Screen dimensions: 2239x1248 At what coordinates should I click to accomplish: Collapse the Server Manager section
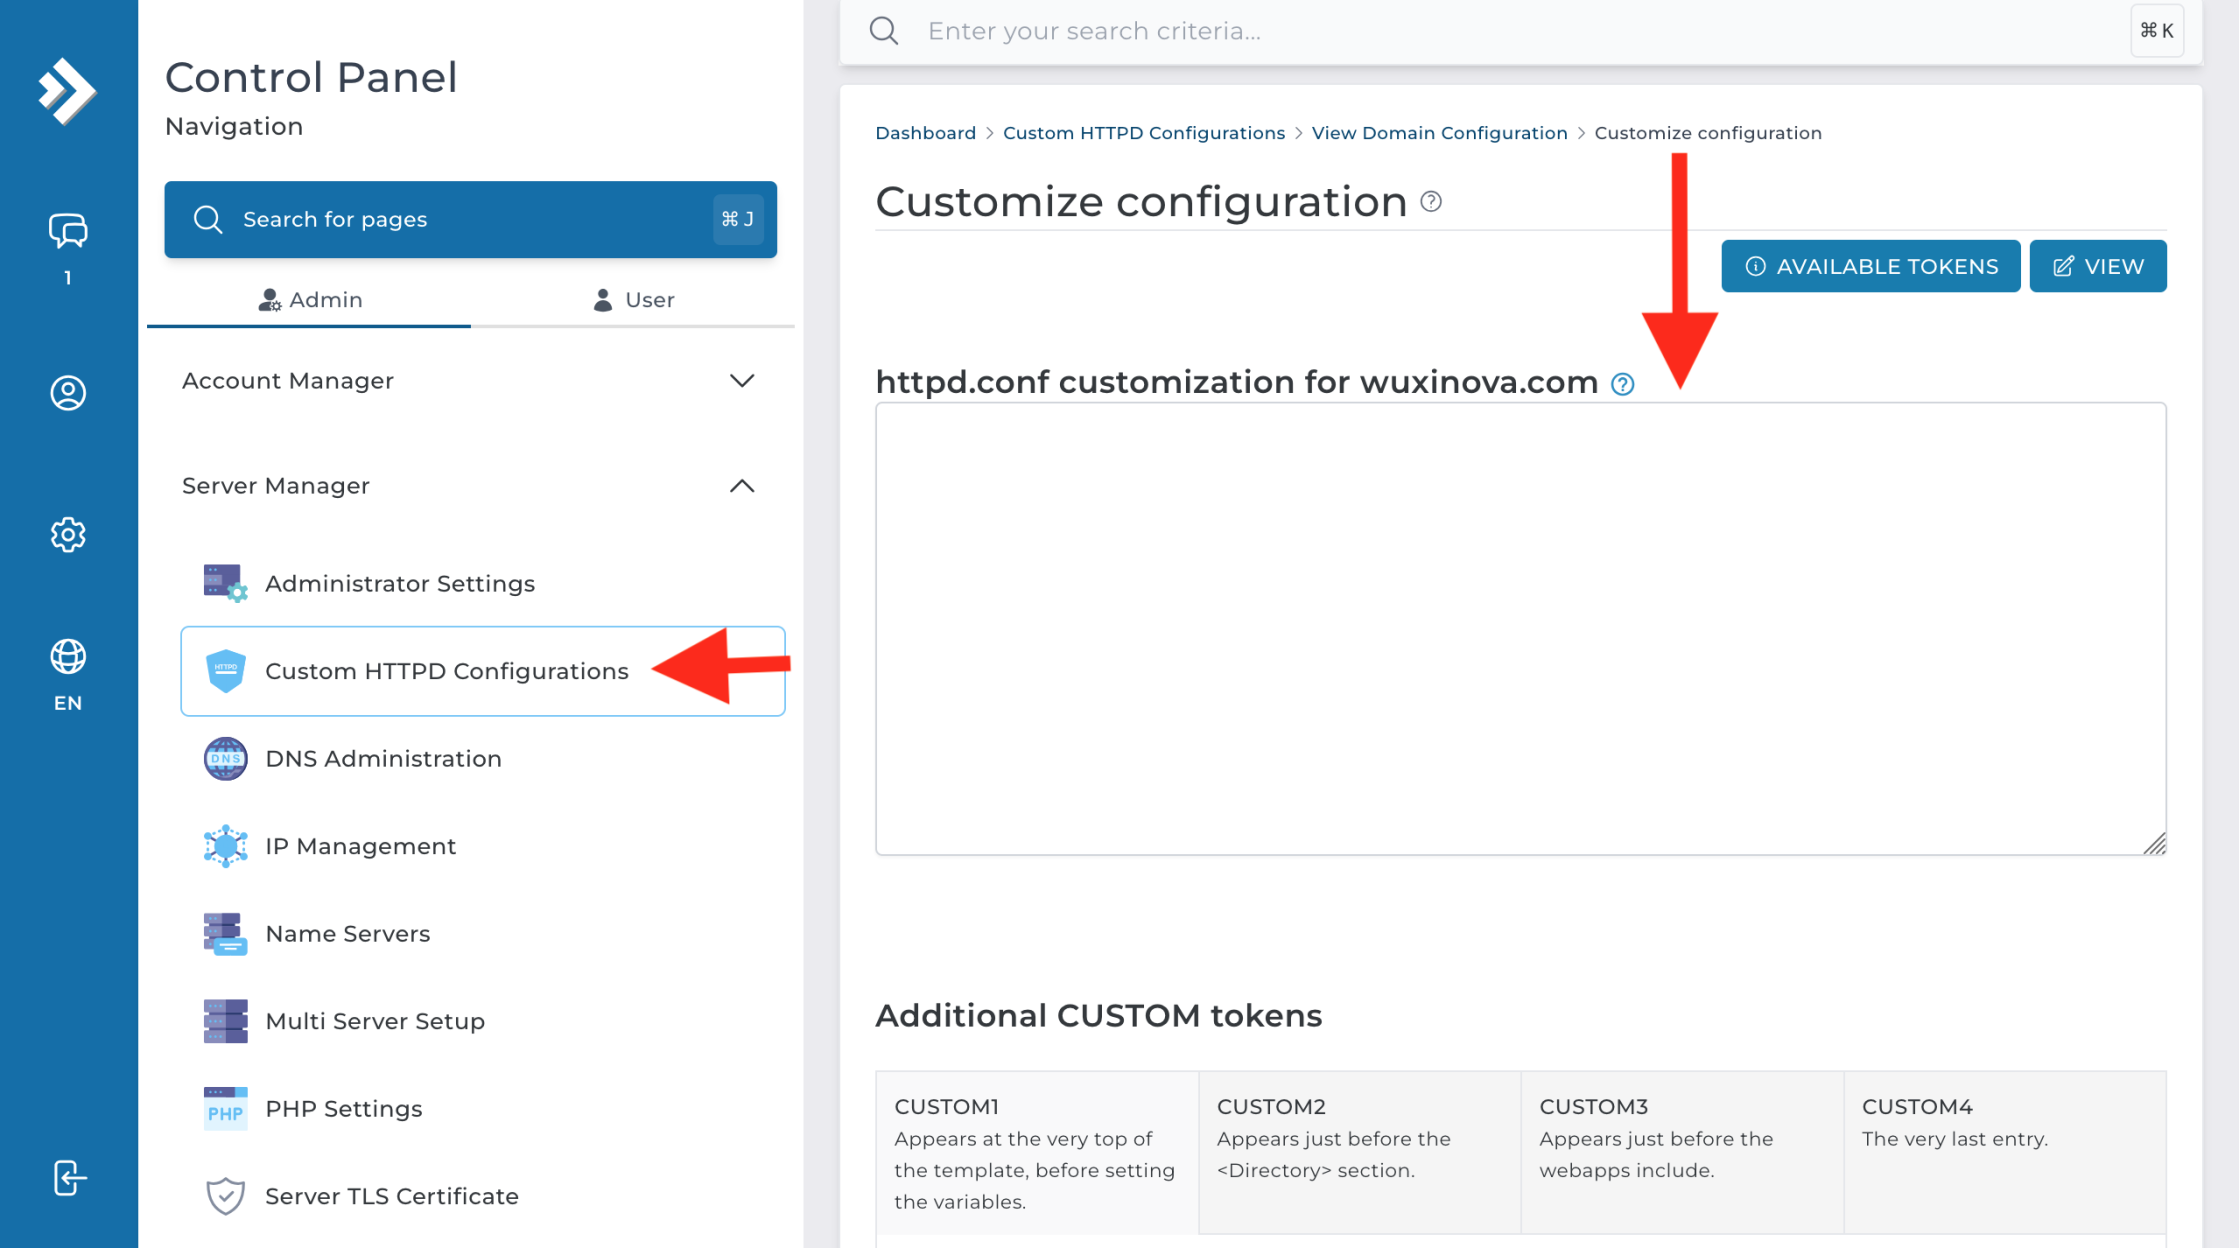(x=469, y=486)
